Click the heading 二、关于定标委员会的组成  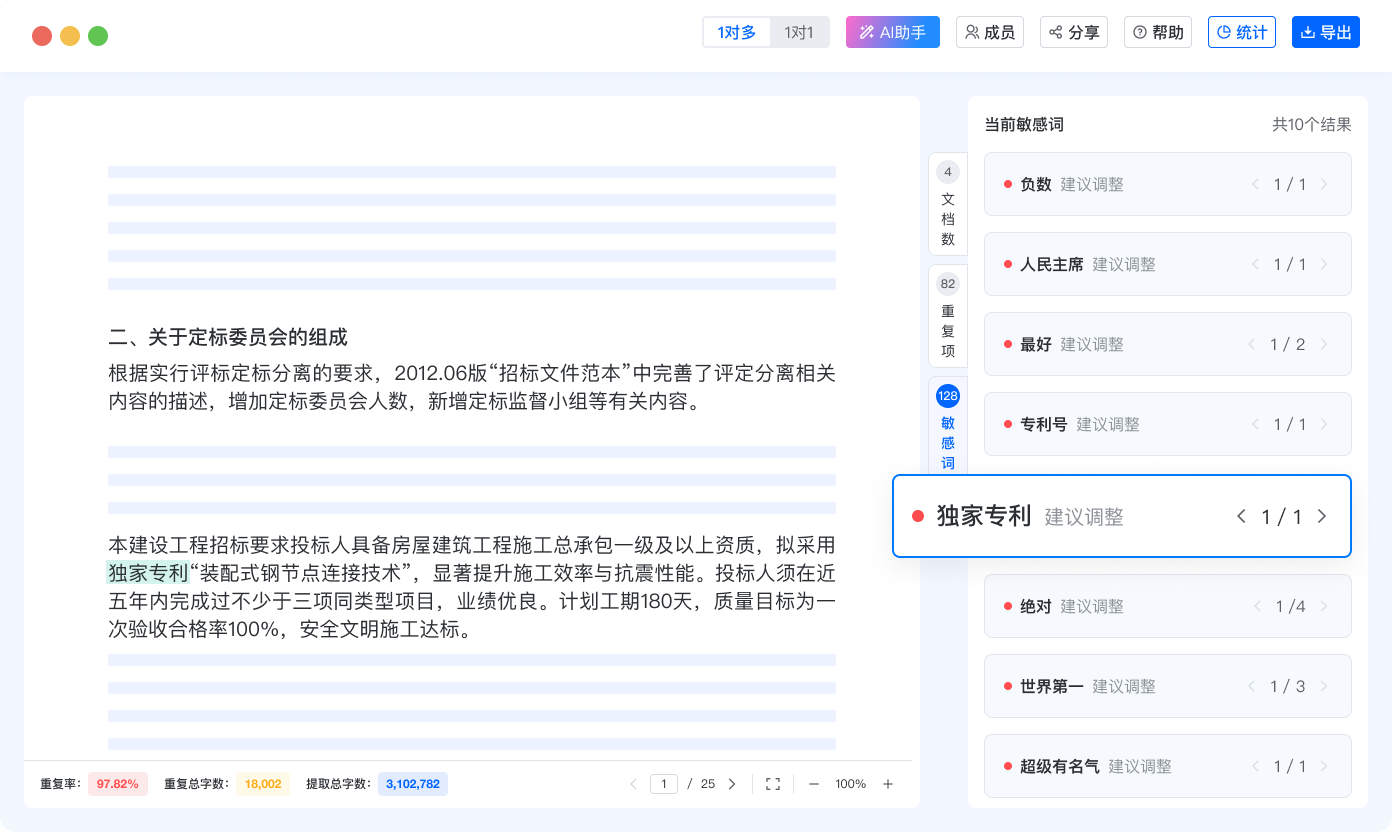(228, 337)
